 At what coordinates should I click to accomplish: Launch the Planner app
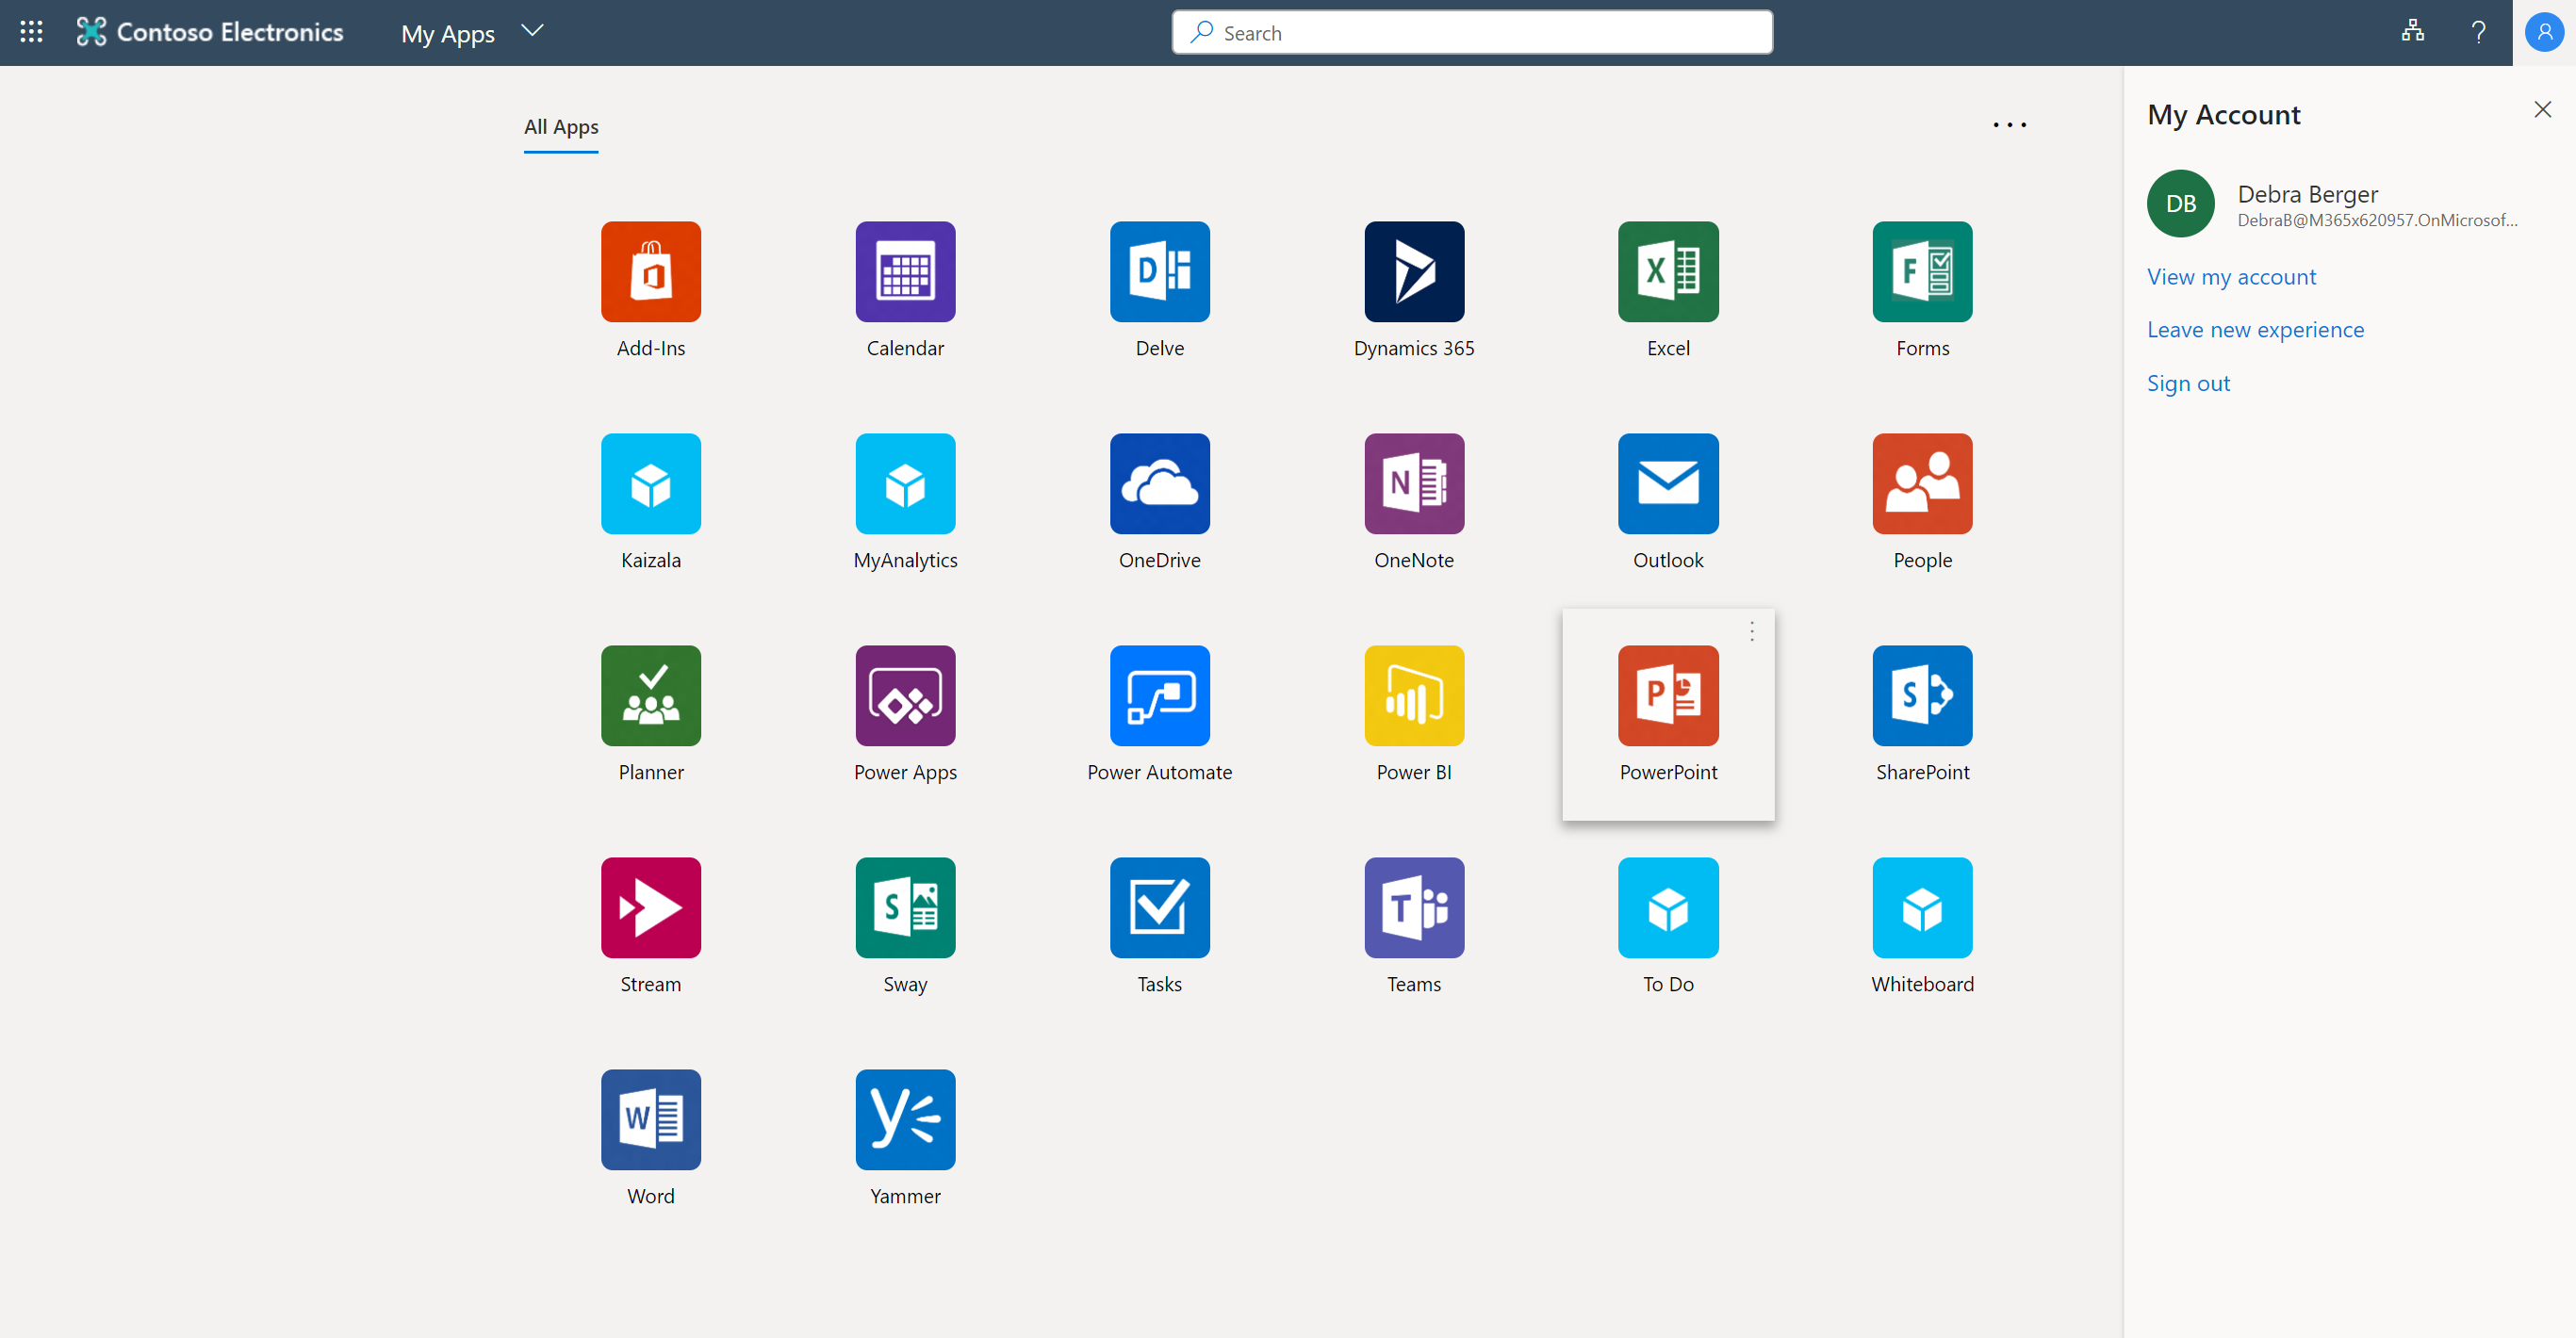pos(651,695)
